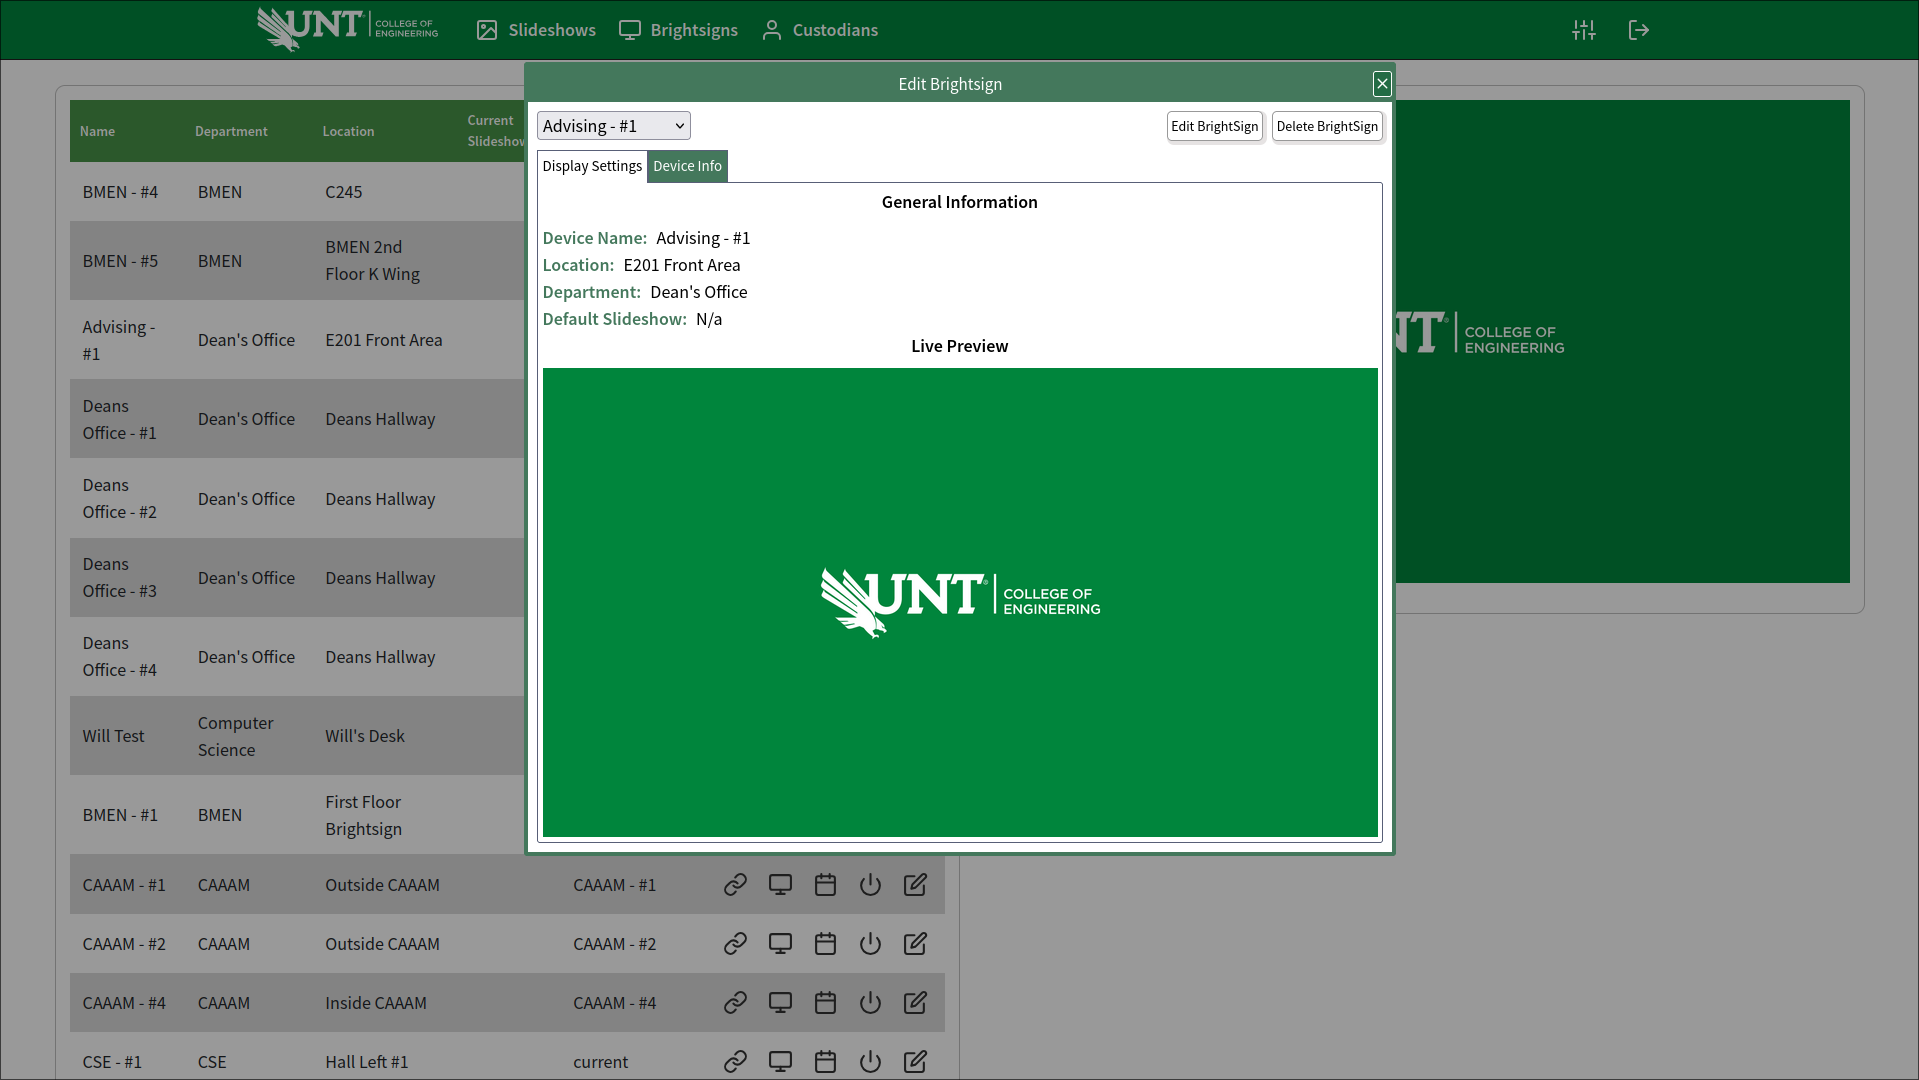This screenshot has height=1080, width=1919.
Task: Click the power icon for CAAAM - #4
Action: 870,1003
